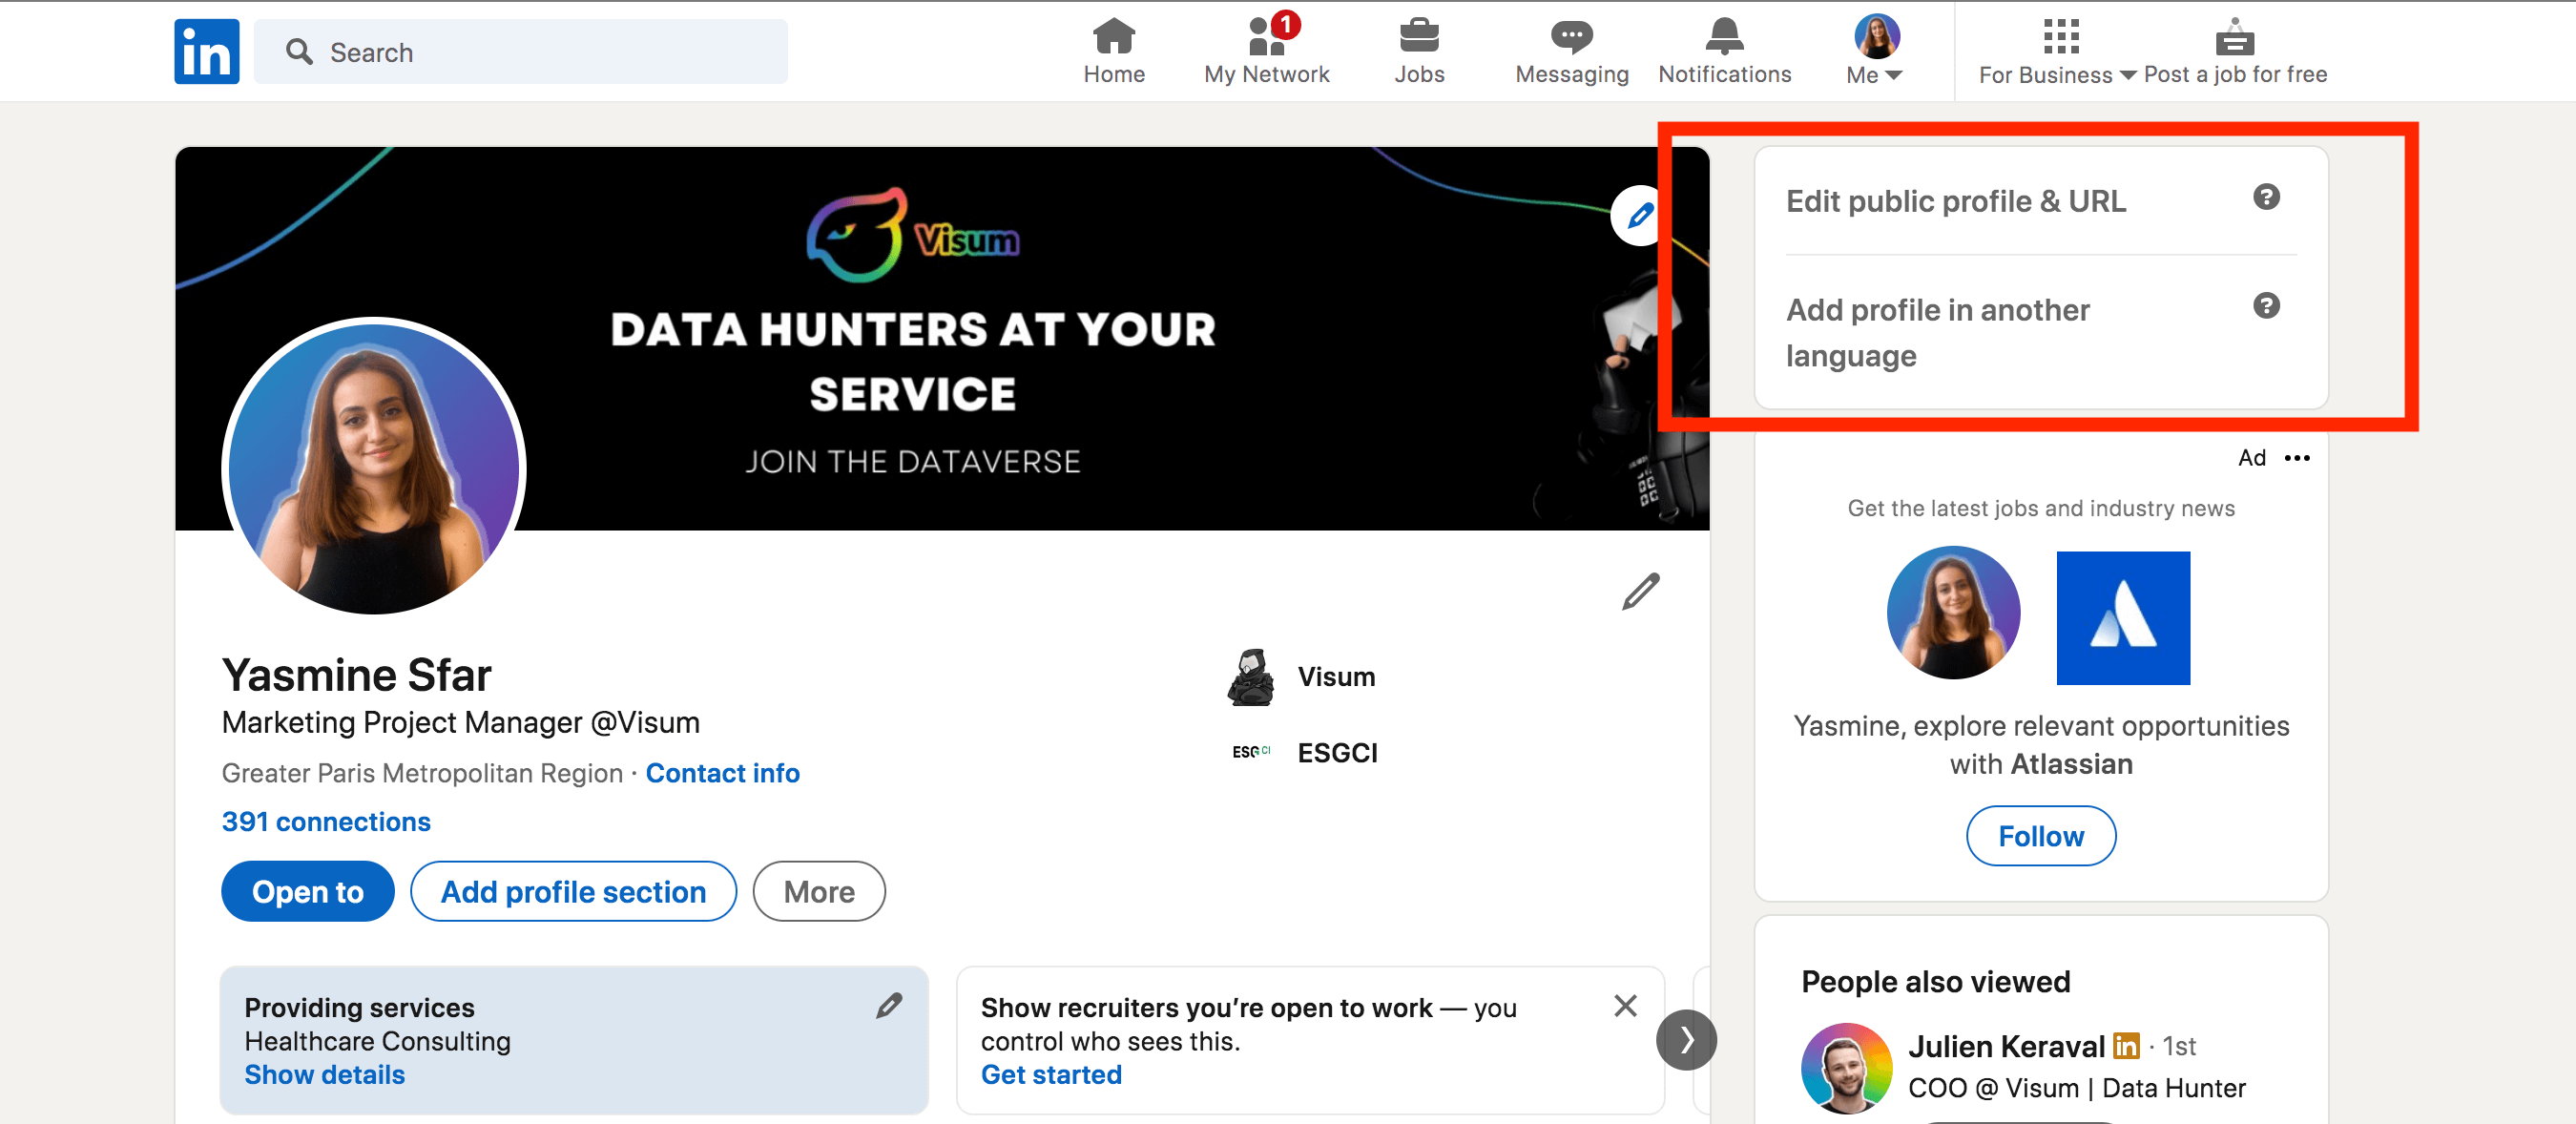This screenshot has width=2576, height=1124.
Task: Edit the cover banner with pencil icon
Action: (x=1639, y=215)
